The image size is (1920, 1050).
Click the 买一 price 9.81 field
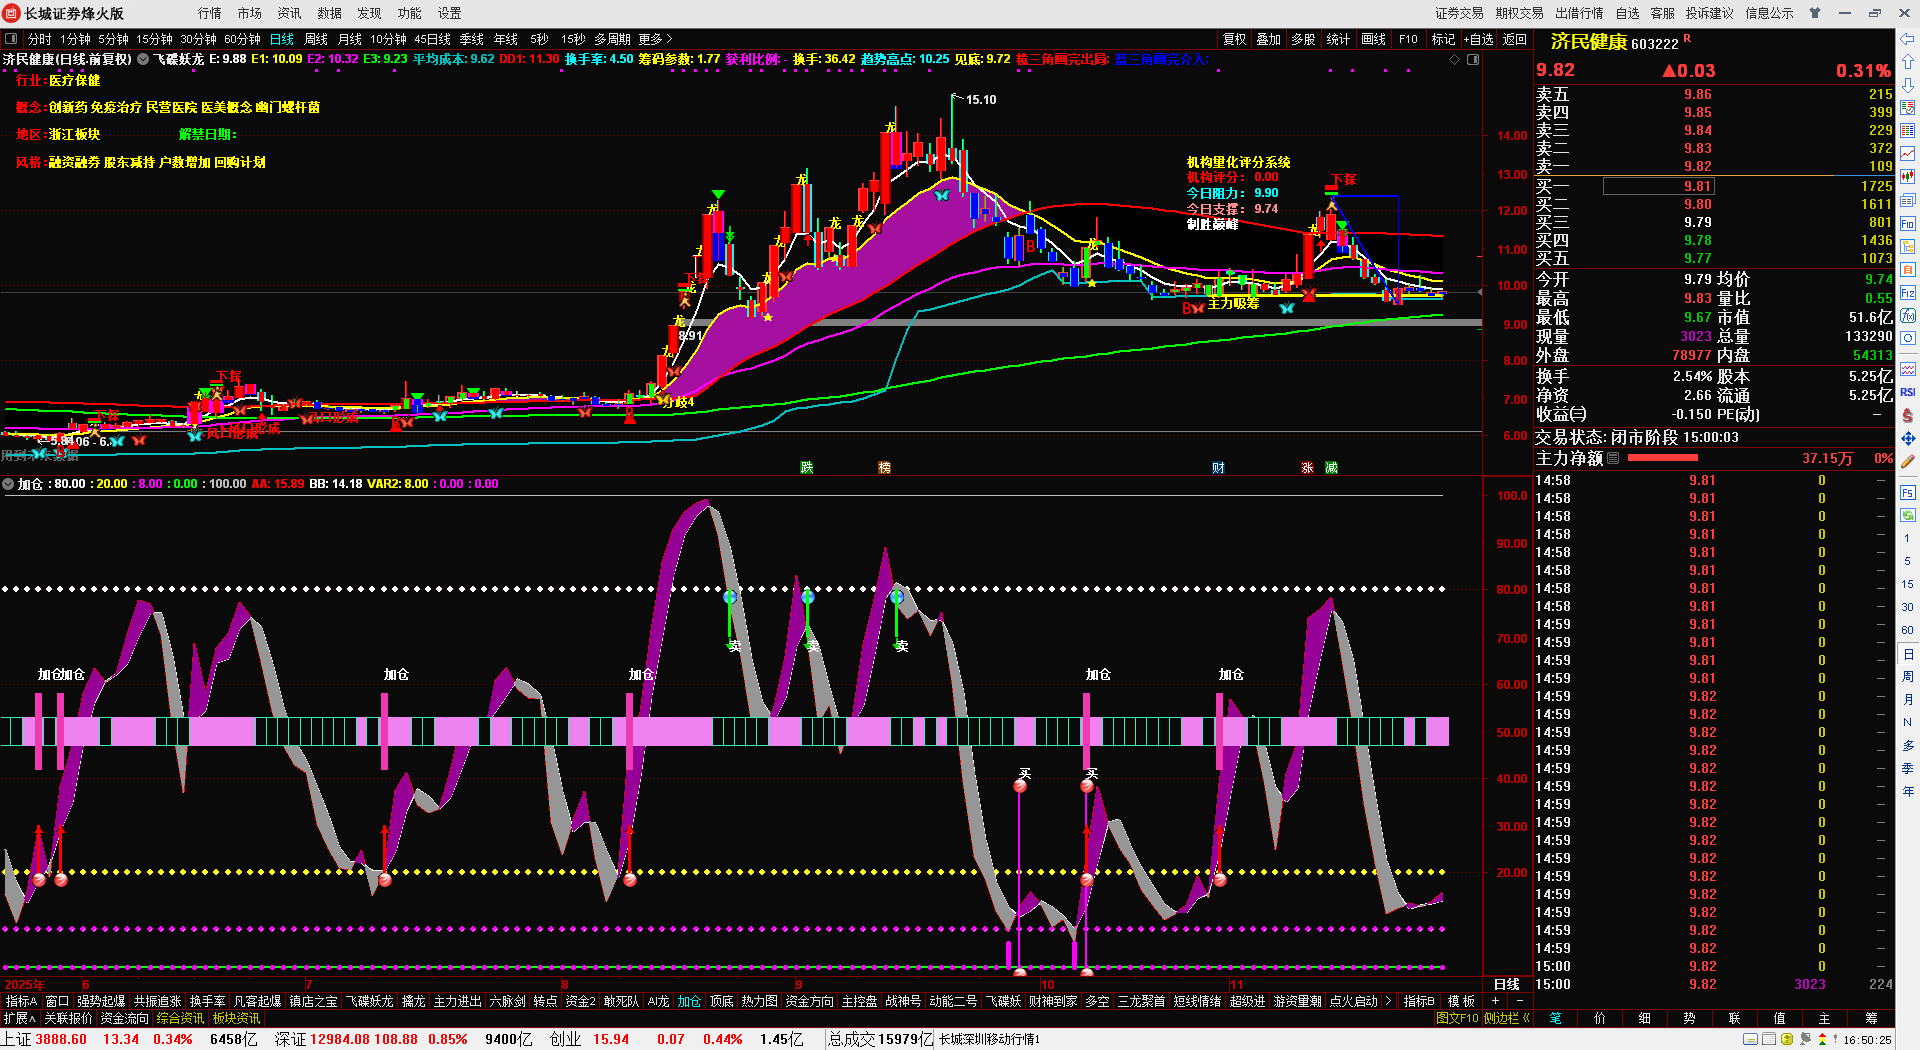1658,186
